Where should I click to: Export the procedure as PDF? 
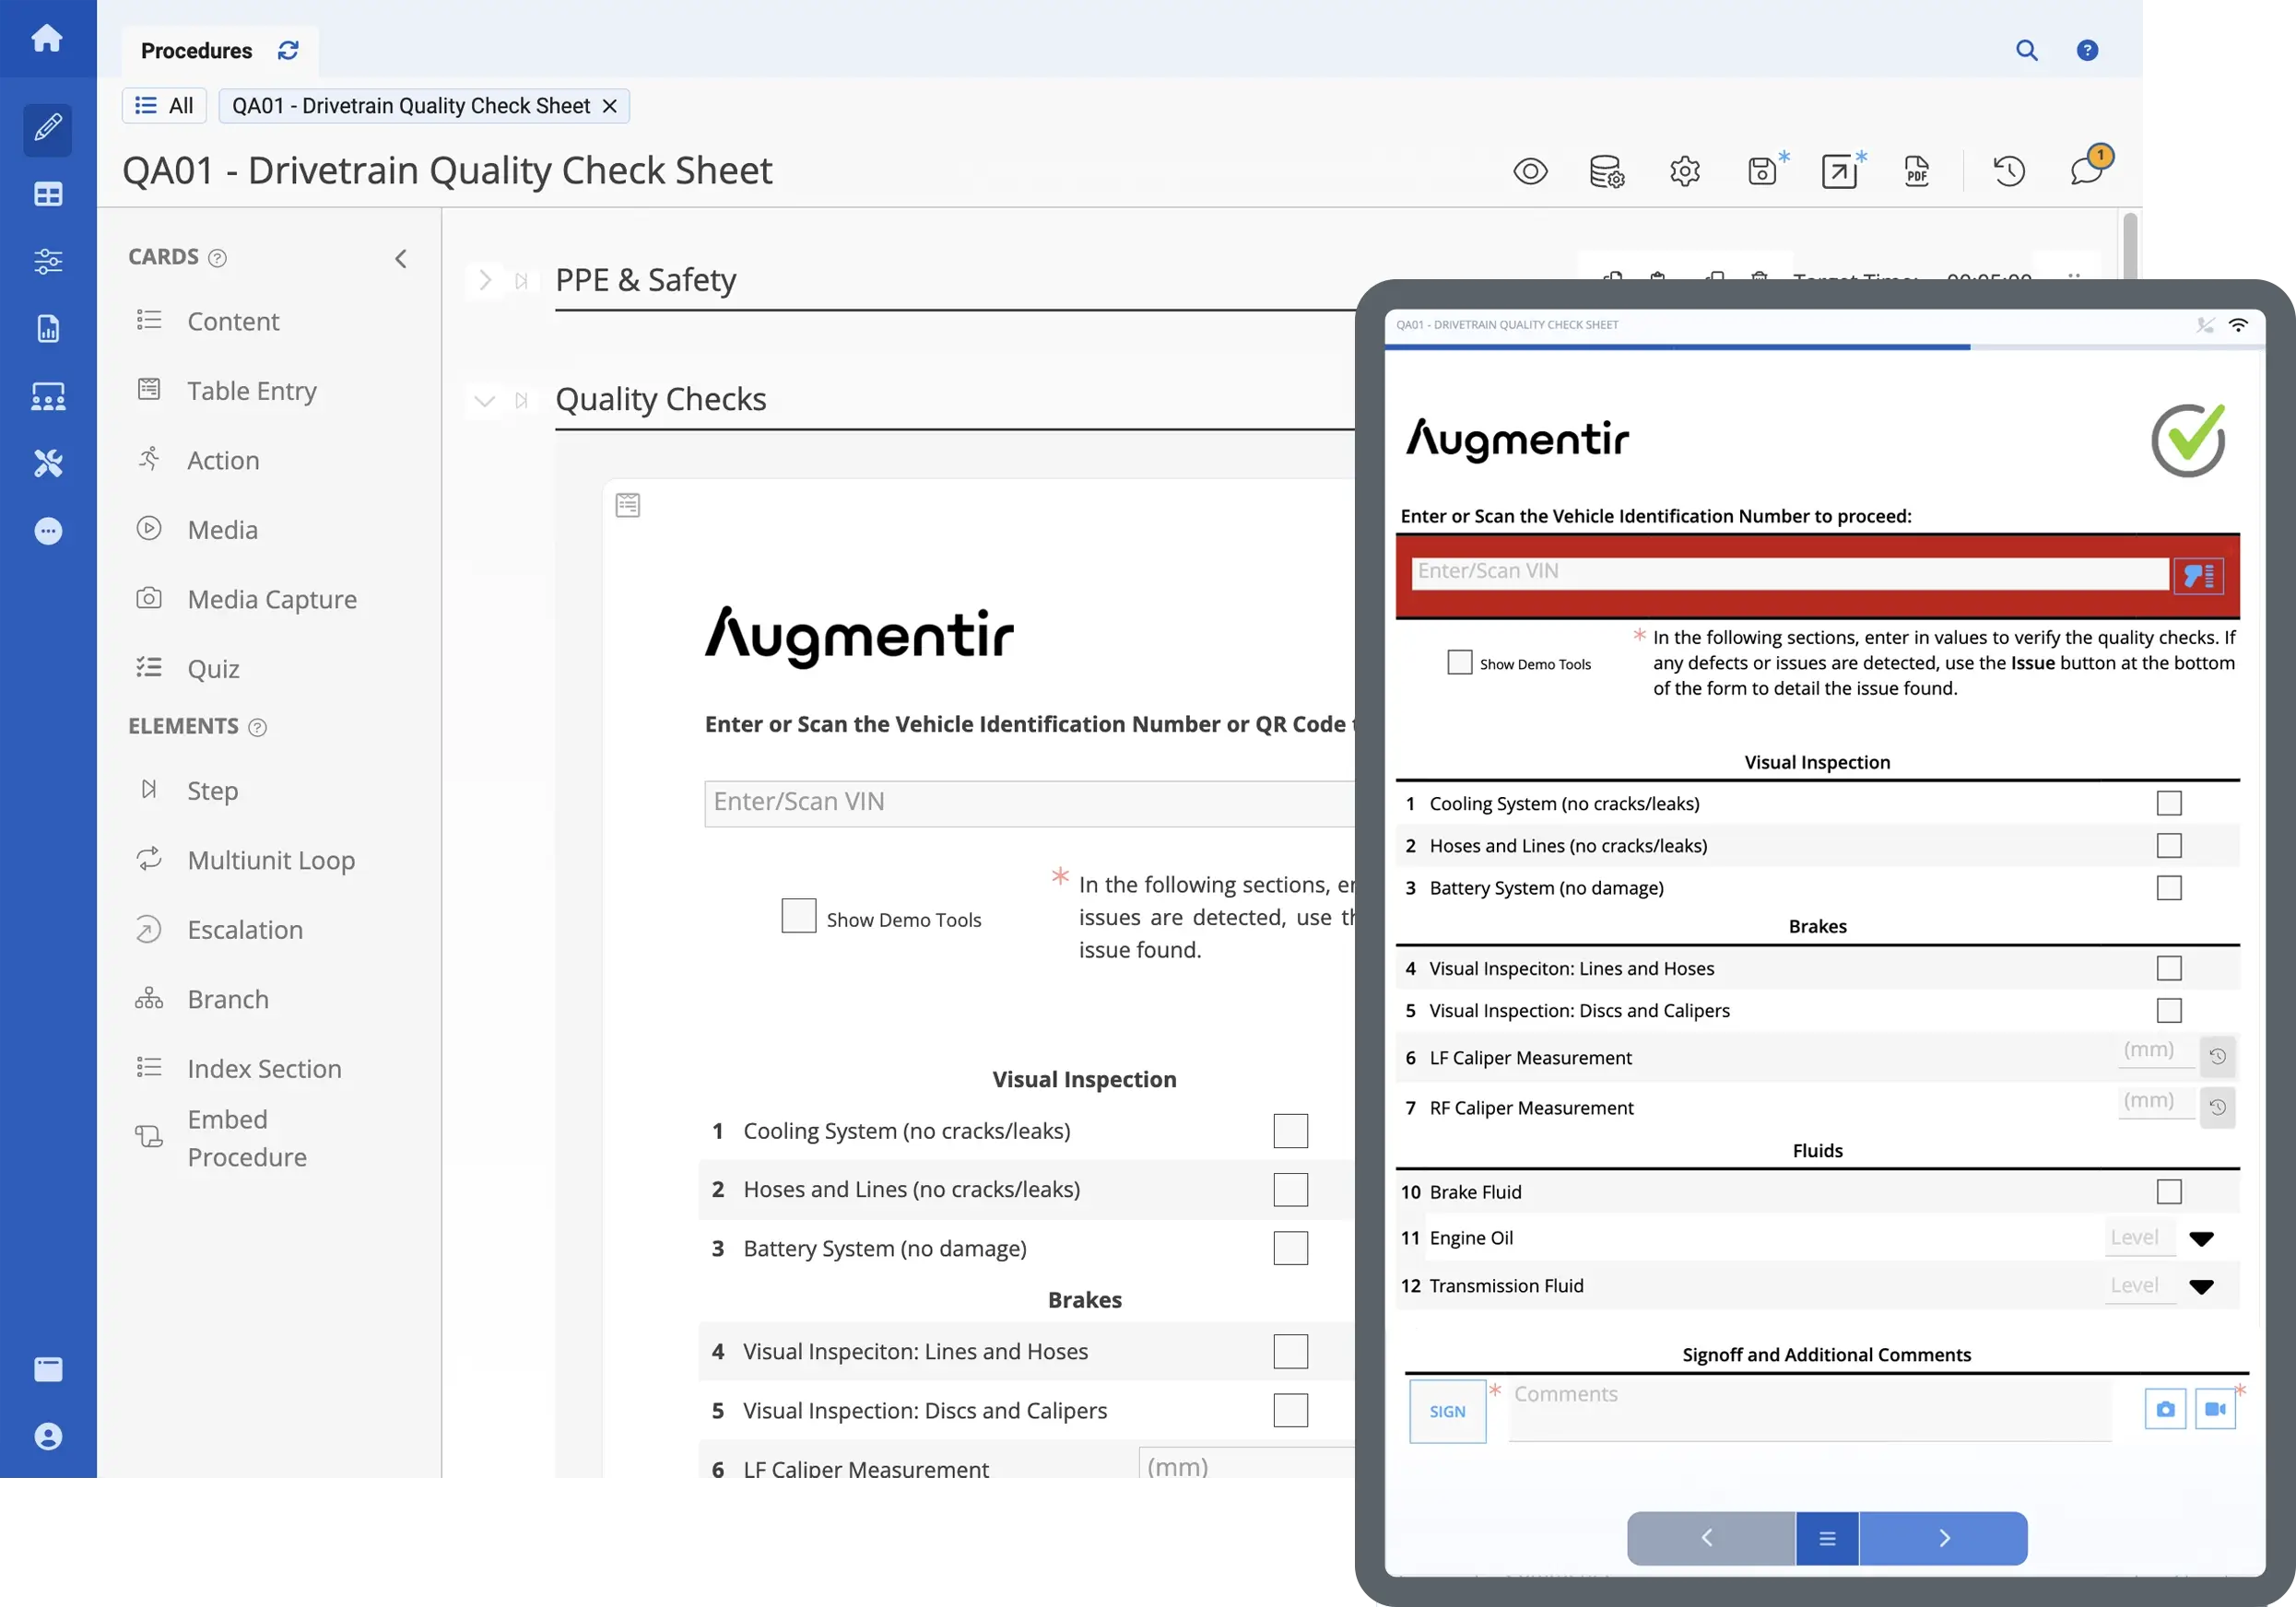point(1916,171)
